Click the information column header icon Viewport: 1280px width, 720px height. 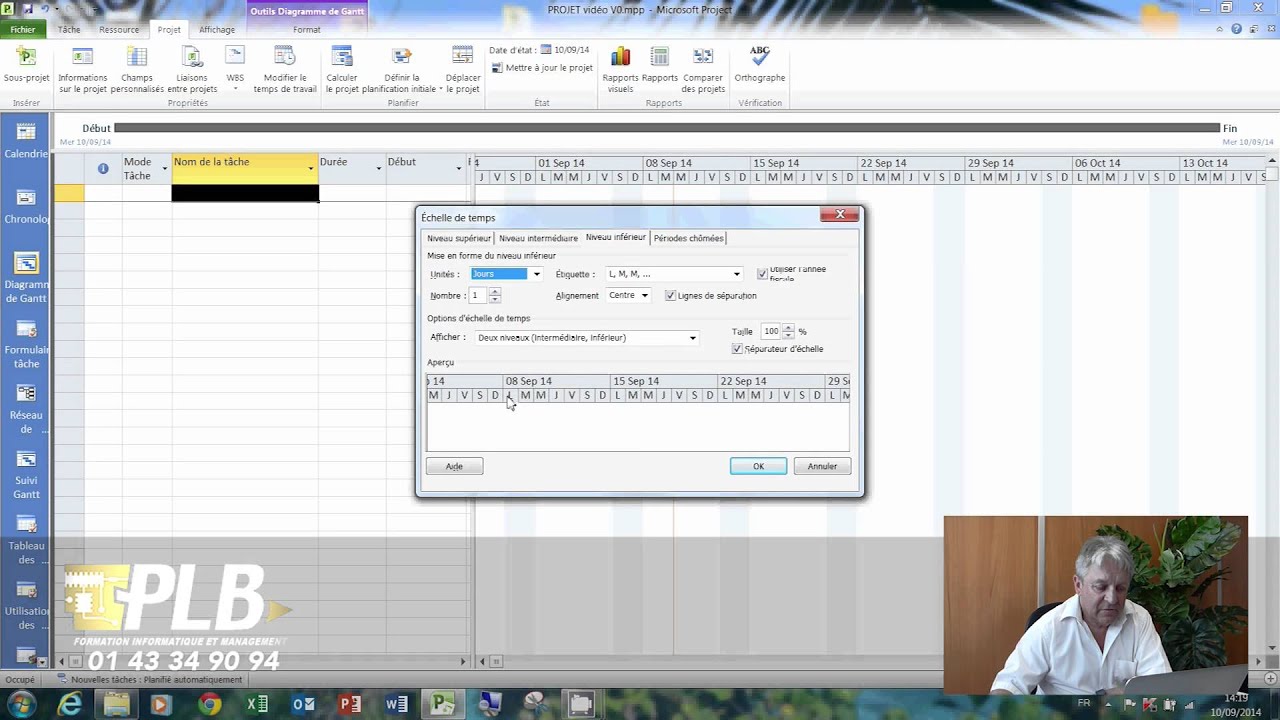click(x=103, y=168)
